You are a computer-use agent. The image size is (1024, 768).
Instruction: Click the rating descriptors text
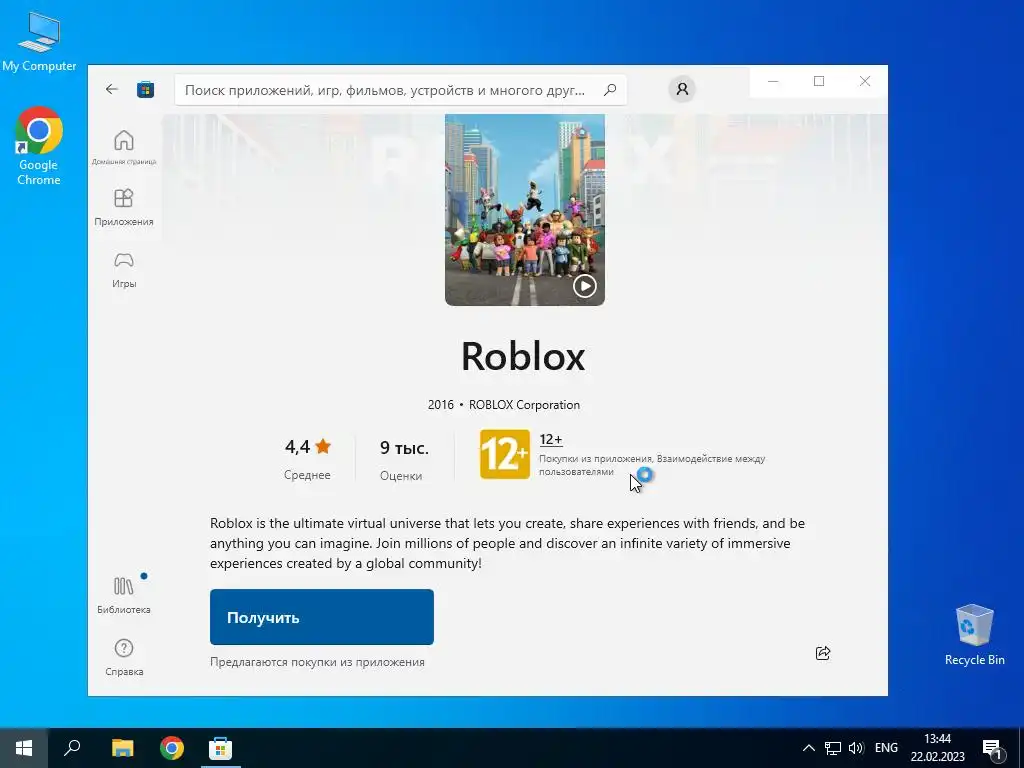652,465
